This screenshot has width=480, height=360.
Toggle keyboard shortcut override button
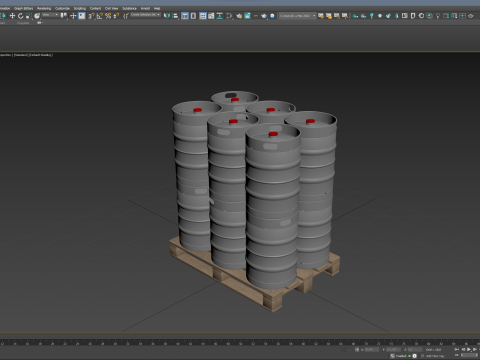pos(82,16)
